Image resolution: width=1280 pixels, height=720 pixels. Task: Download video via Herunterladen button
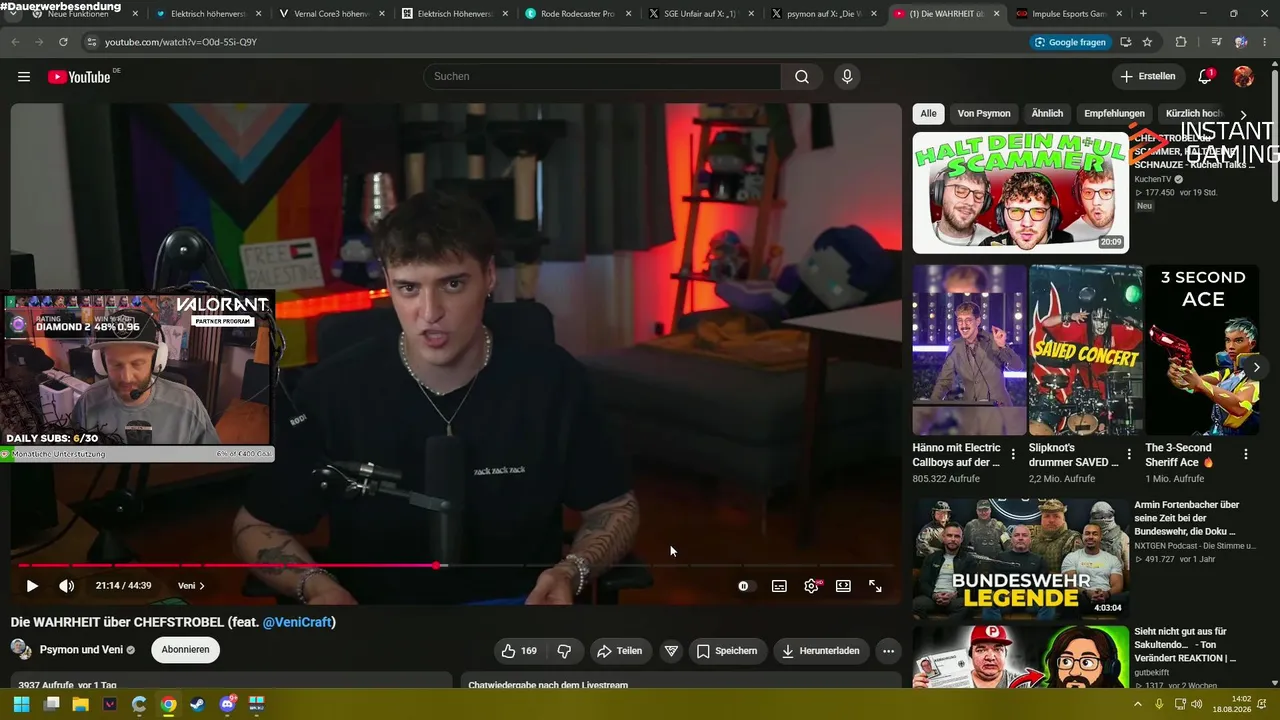click(820, 651)
